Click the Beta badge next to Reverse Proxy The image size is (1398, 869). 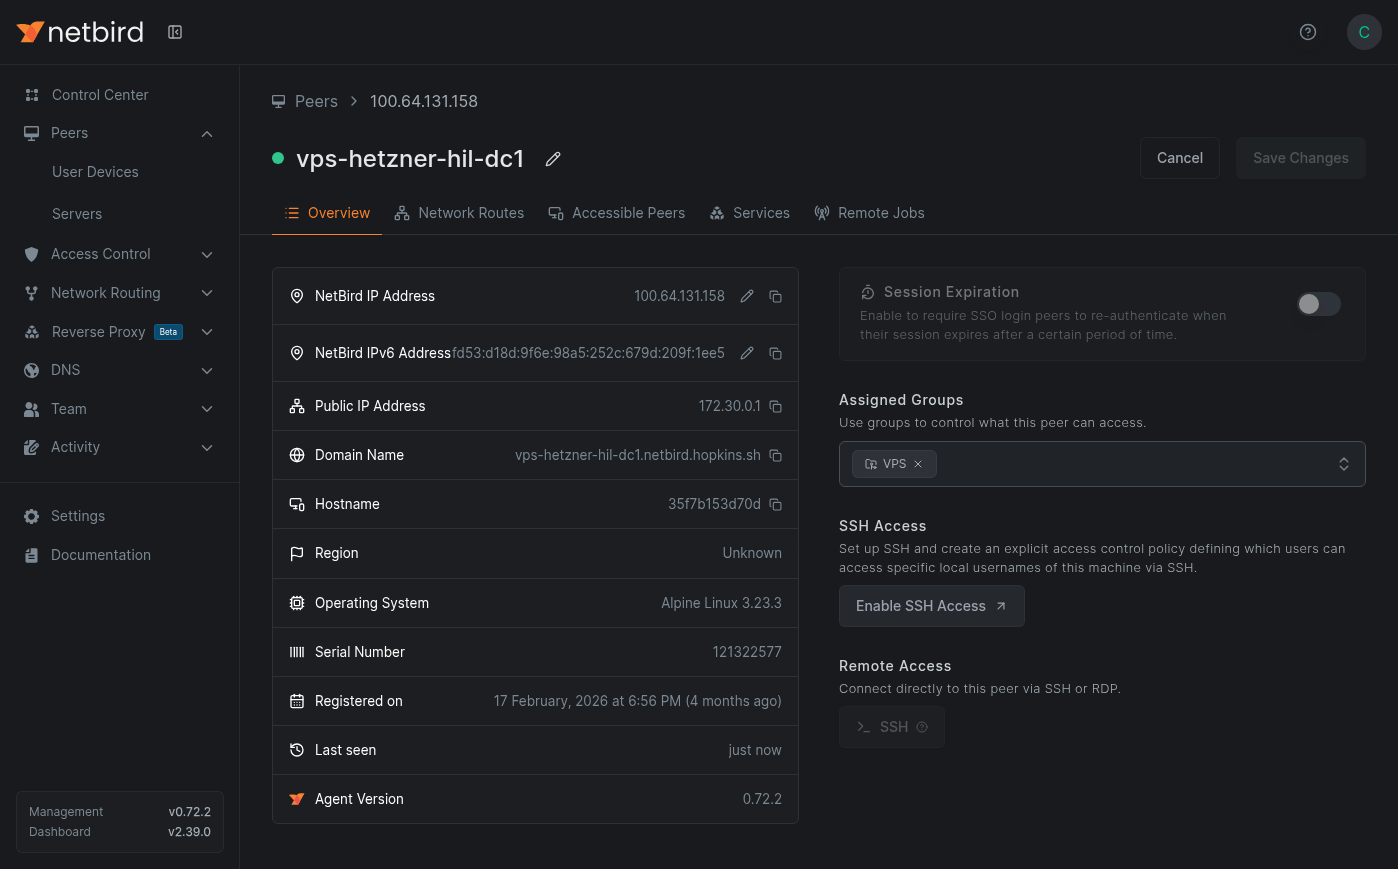point(168,332)
